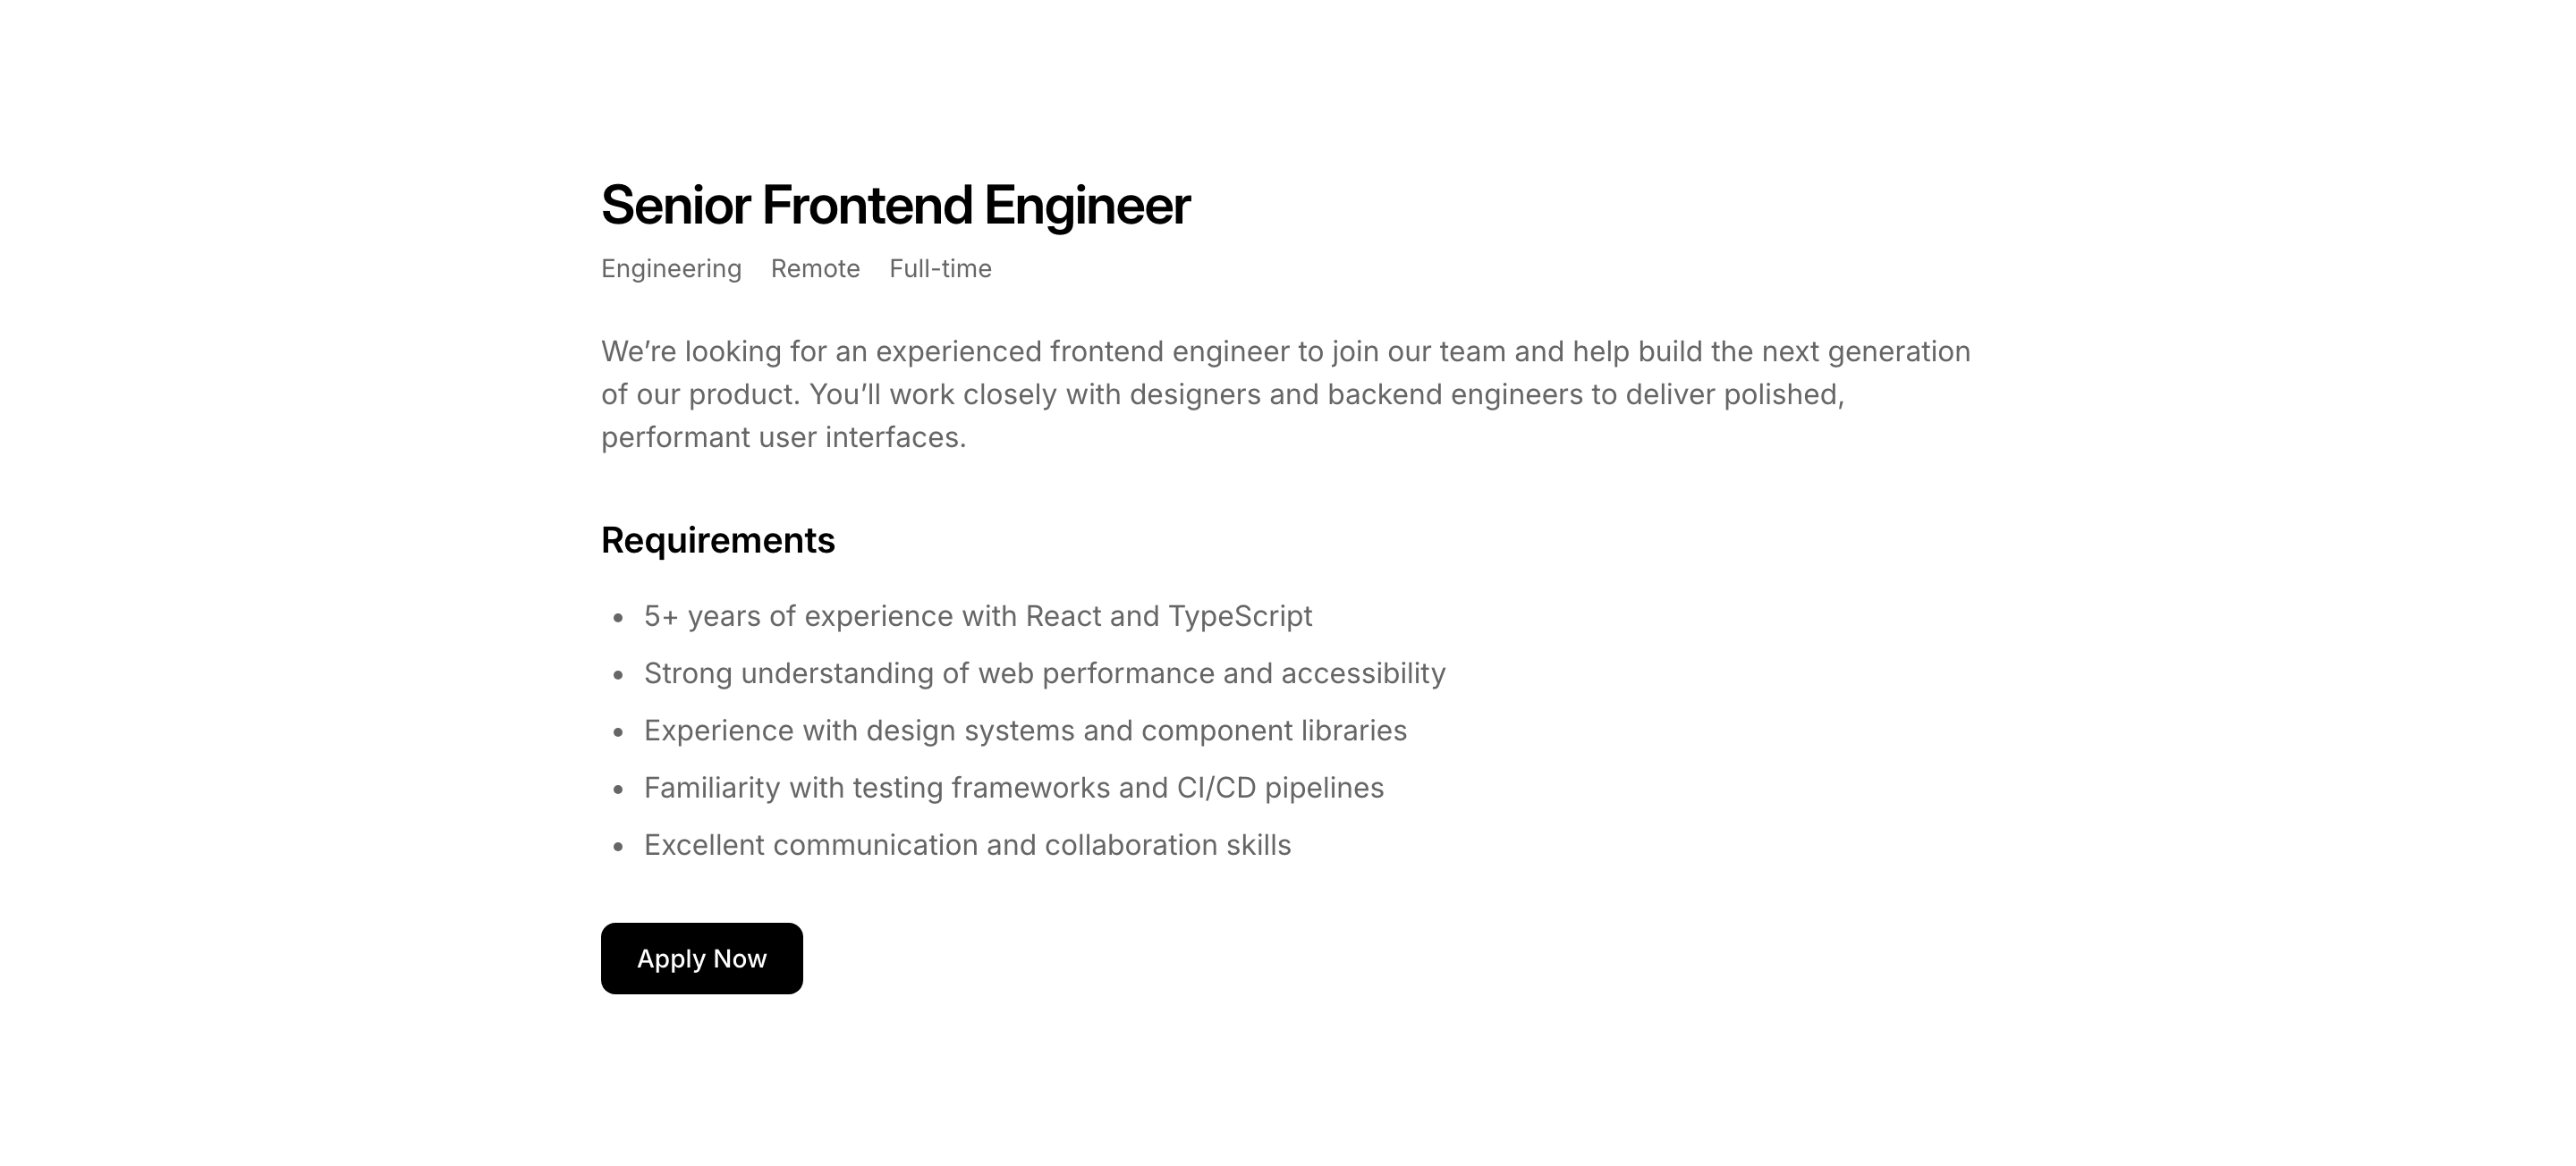Click the communication and collaboration skills item
This screenshot has height=1166, width=2576.
click(x=967, y=845)
